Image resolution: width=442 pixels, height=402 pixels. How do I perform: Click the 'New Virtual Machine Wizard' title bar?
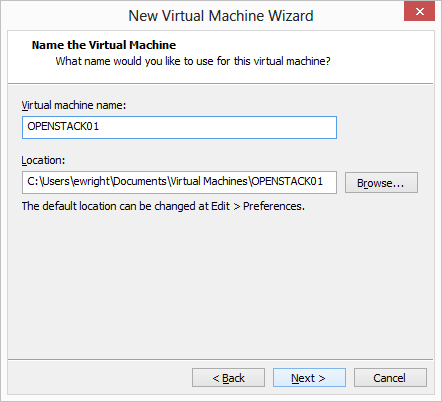pos(221,16)
